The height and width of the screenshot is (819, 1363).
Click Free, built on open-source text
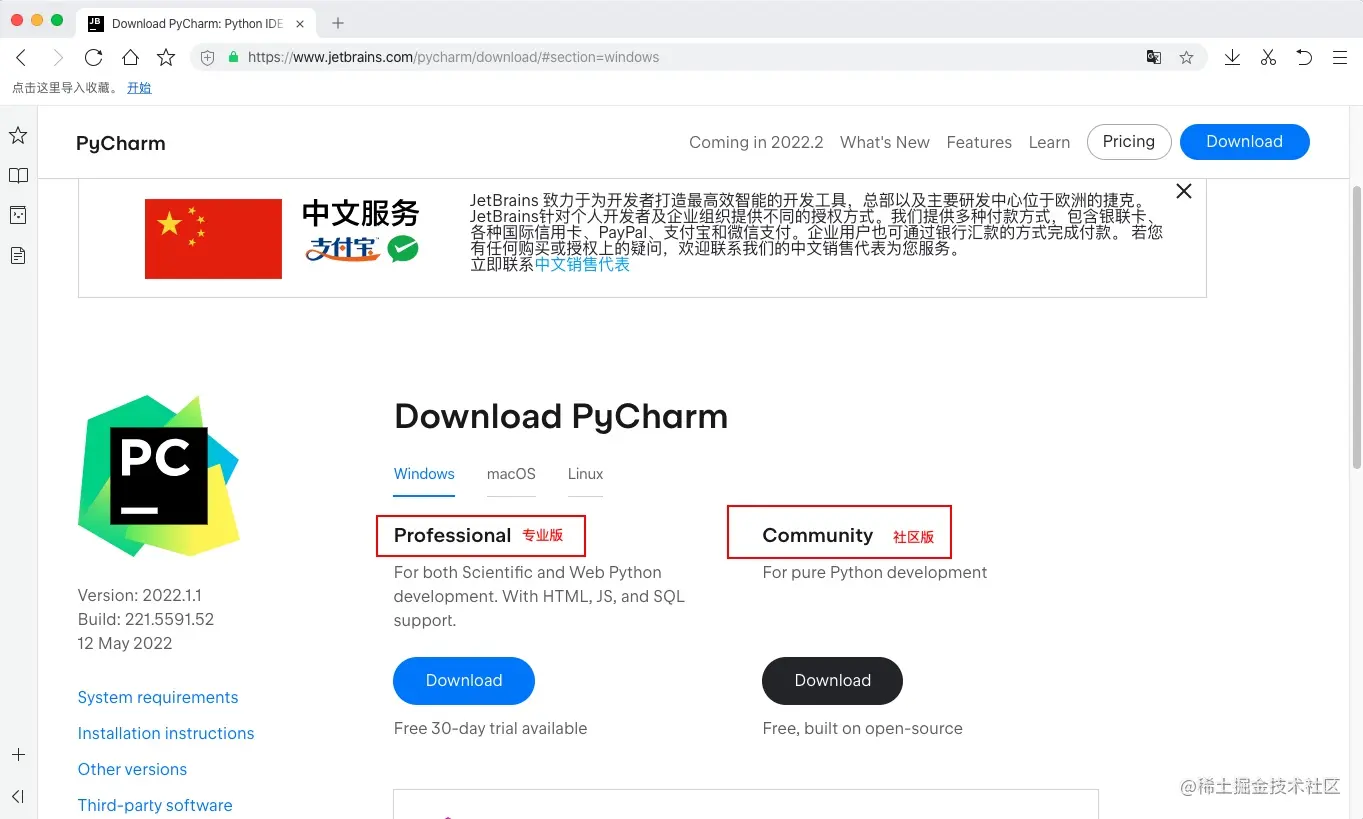[862, 728]
